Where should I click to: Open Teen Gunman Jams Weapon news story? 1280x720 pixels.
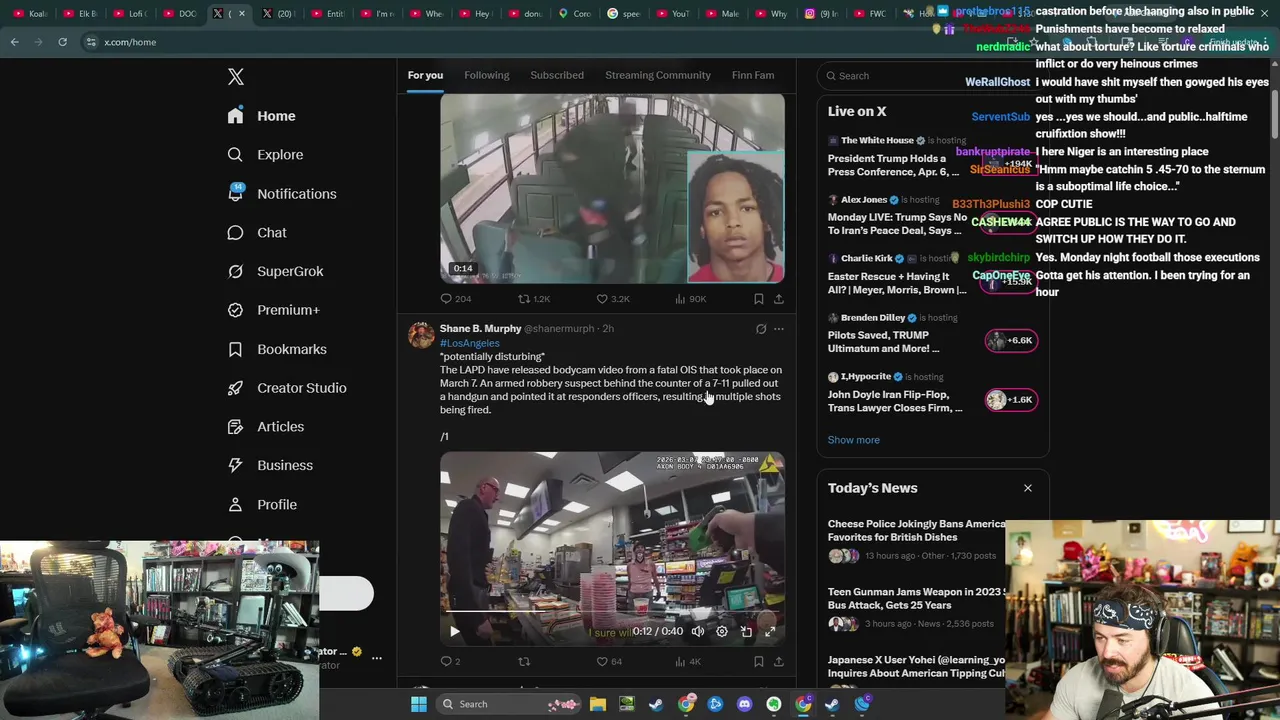[x=915, y=607]
